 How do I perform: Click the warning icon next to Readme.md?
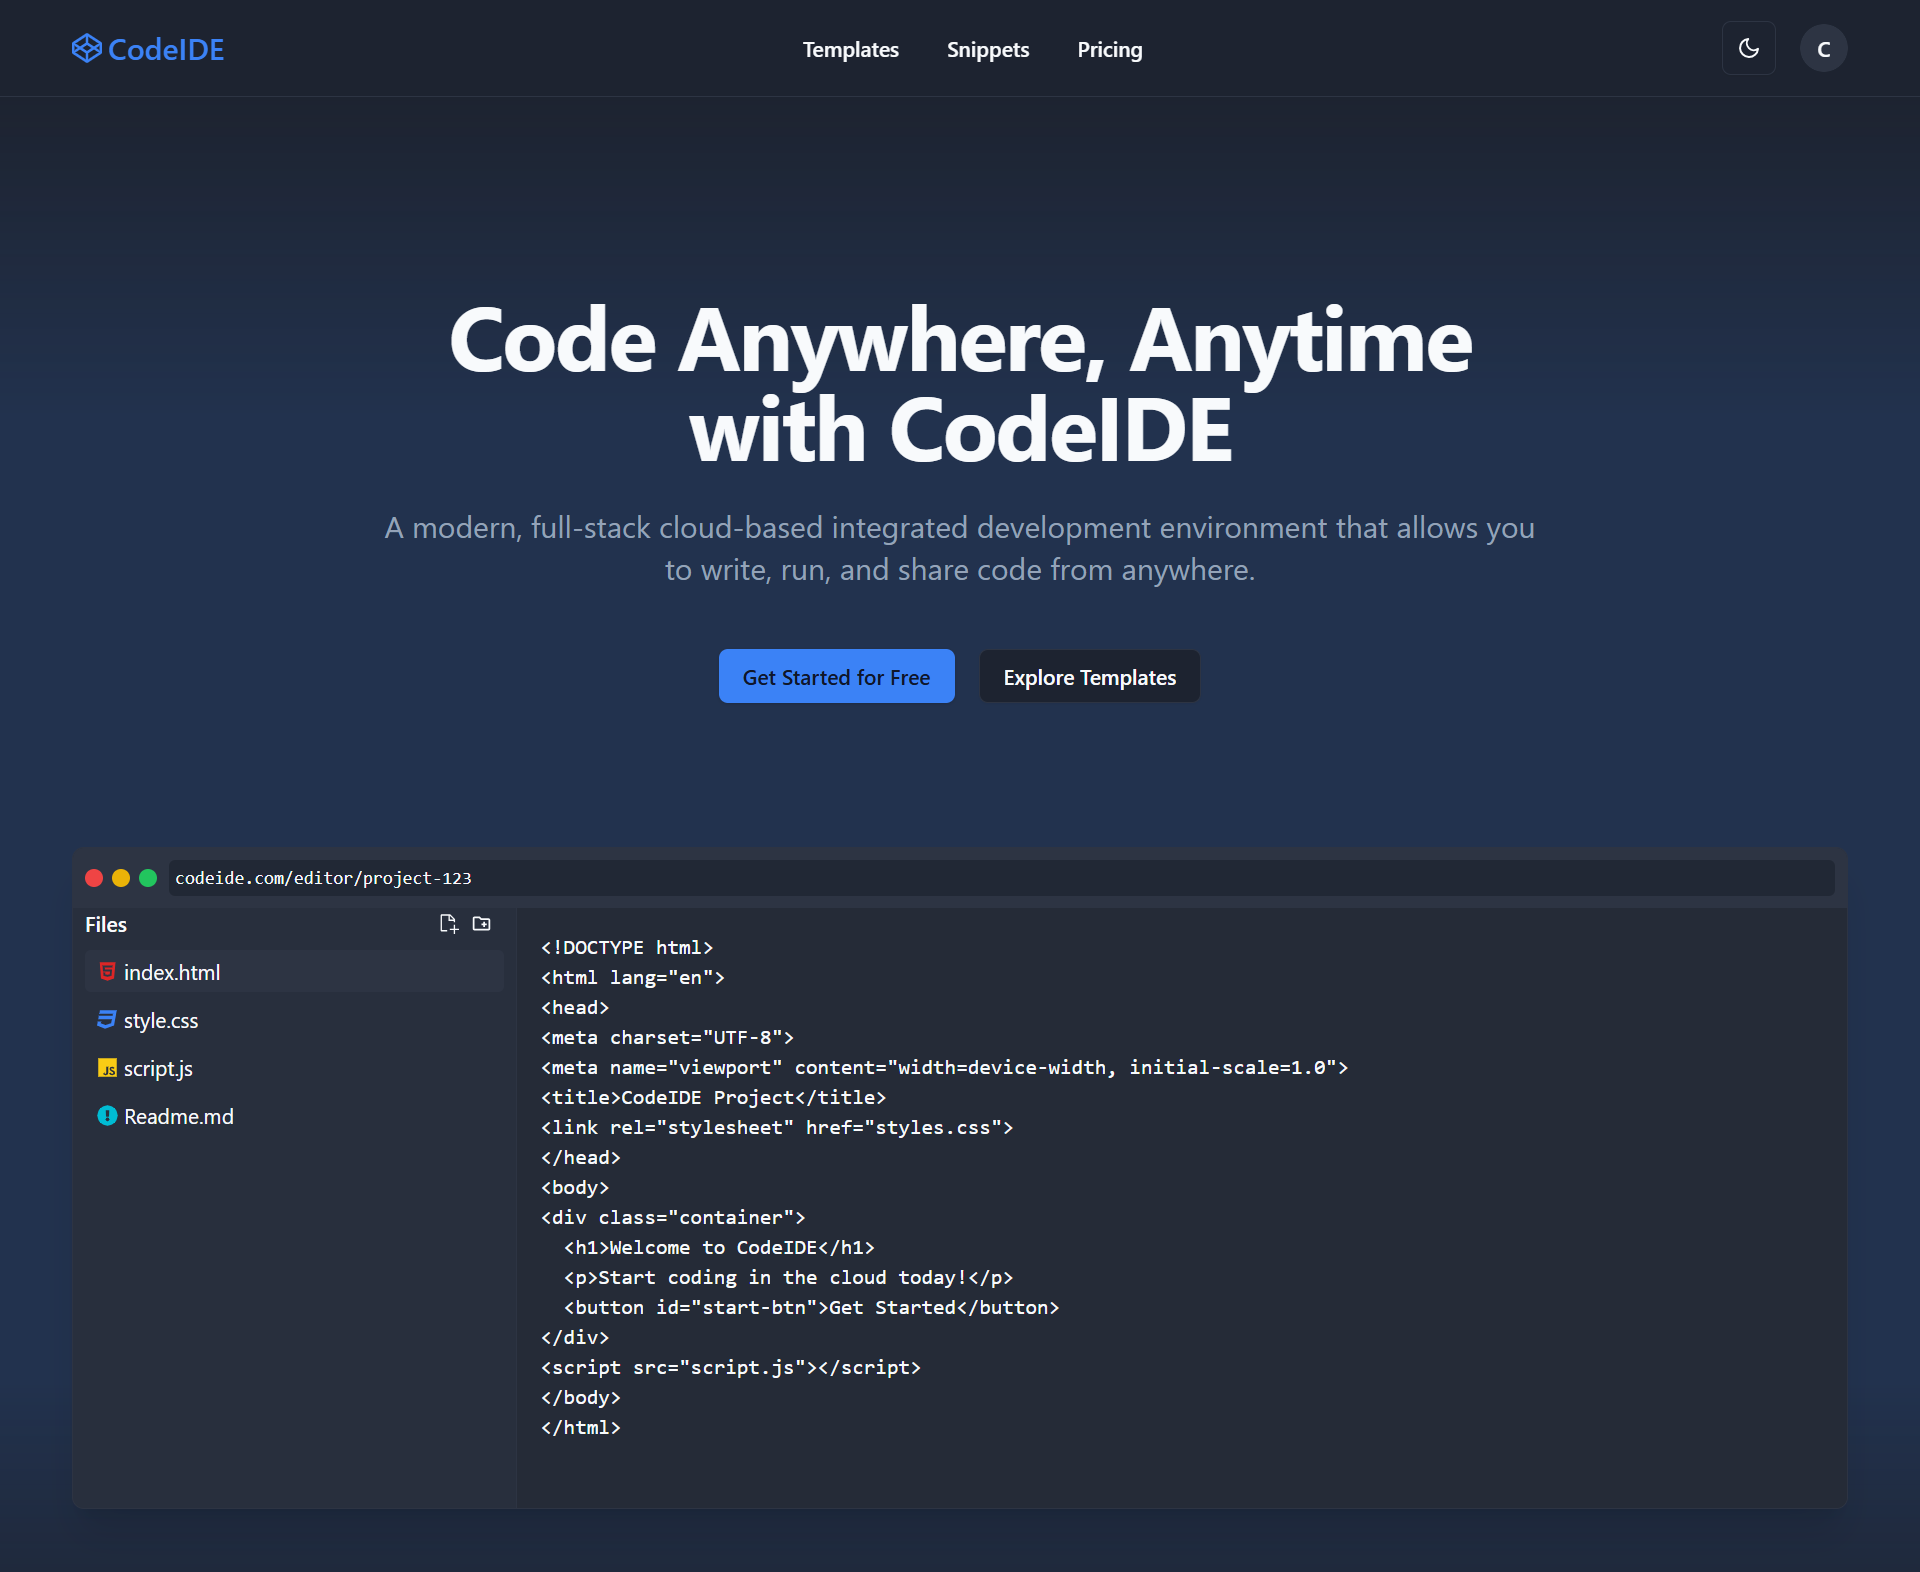tap(107, 1116)
